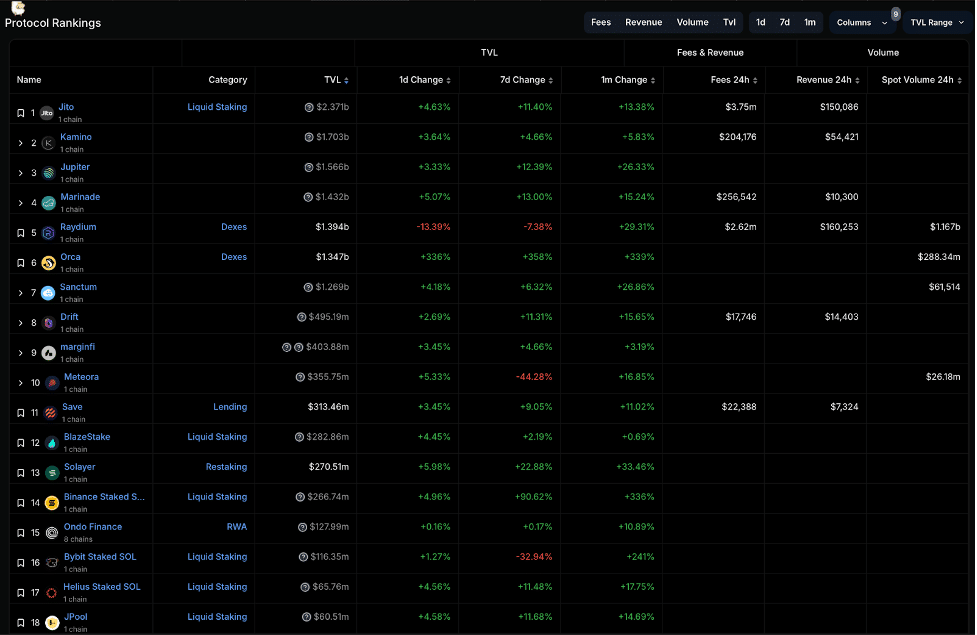
Task: Expand the Jupiter row
Action: point(21,173)
